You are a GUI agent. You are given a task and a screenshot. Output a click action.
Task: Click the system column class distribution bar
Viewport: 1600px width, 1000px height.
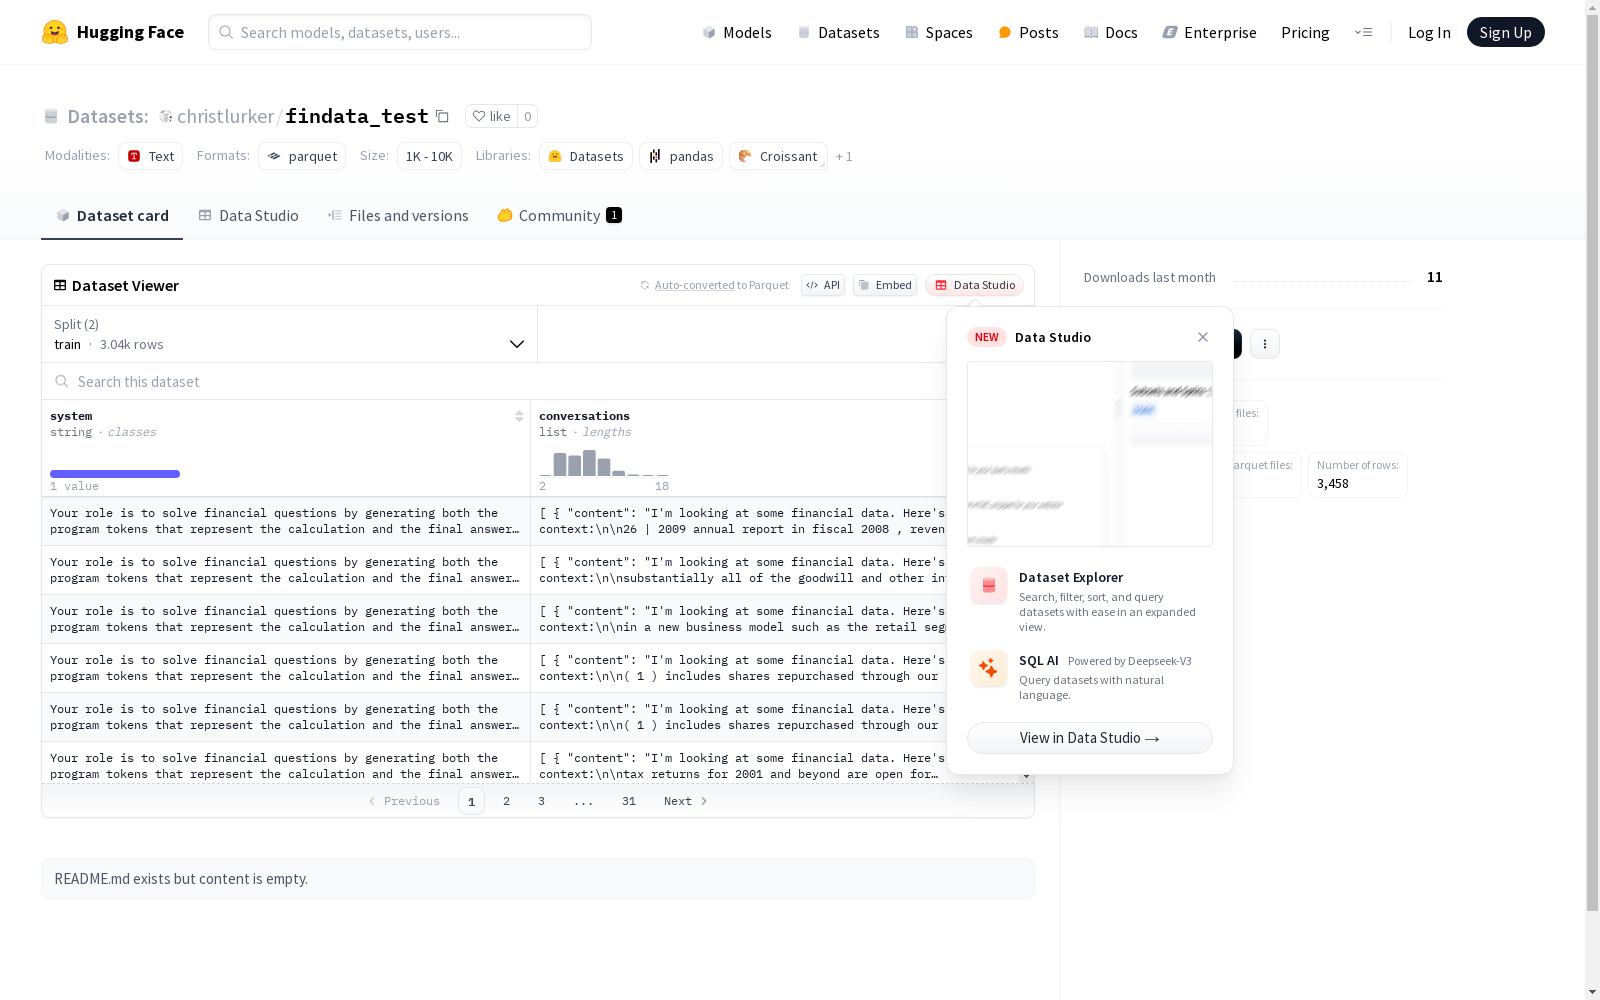(x=115, y=474)
